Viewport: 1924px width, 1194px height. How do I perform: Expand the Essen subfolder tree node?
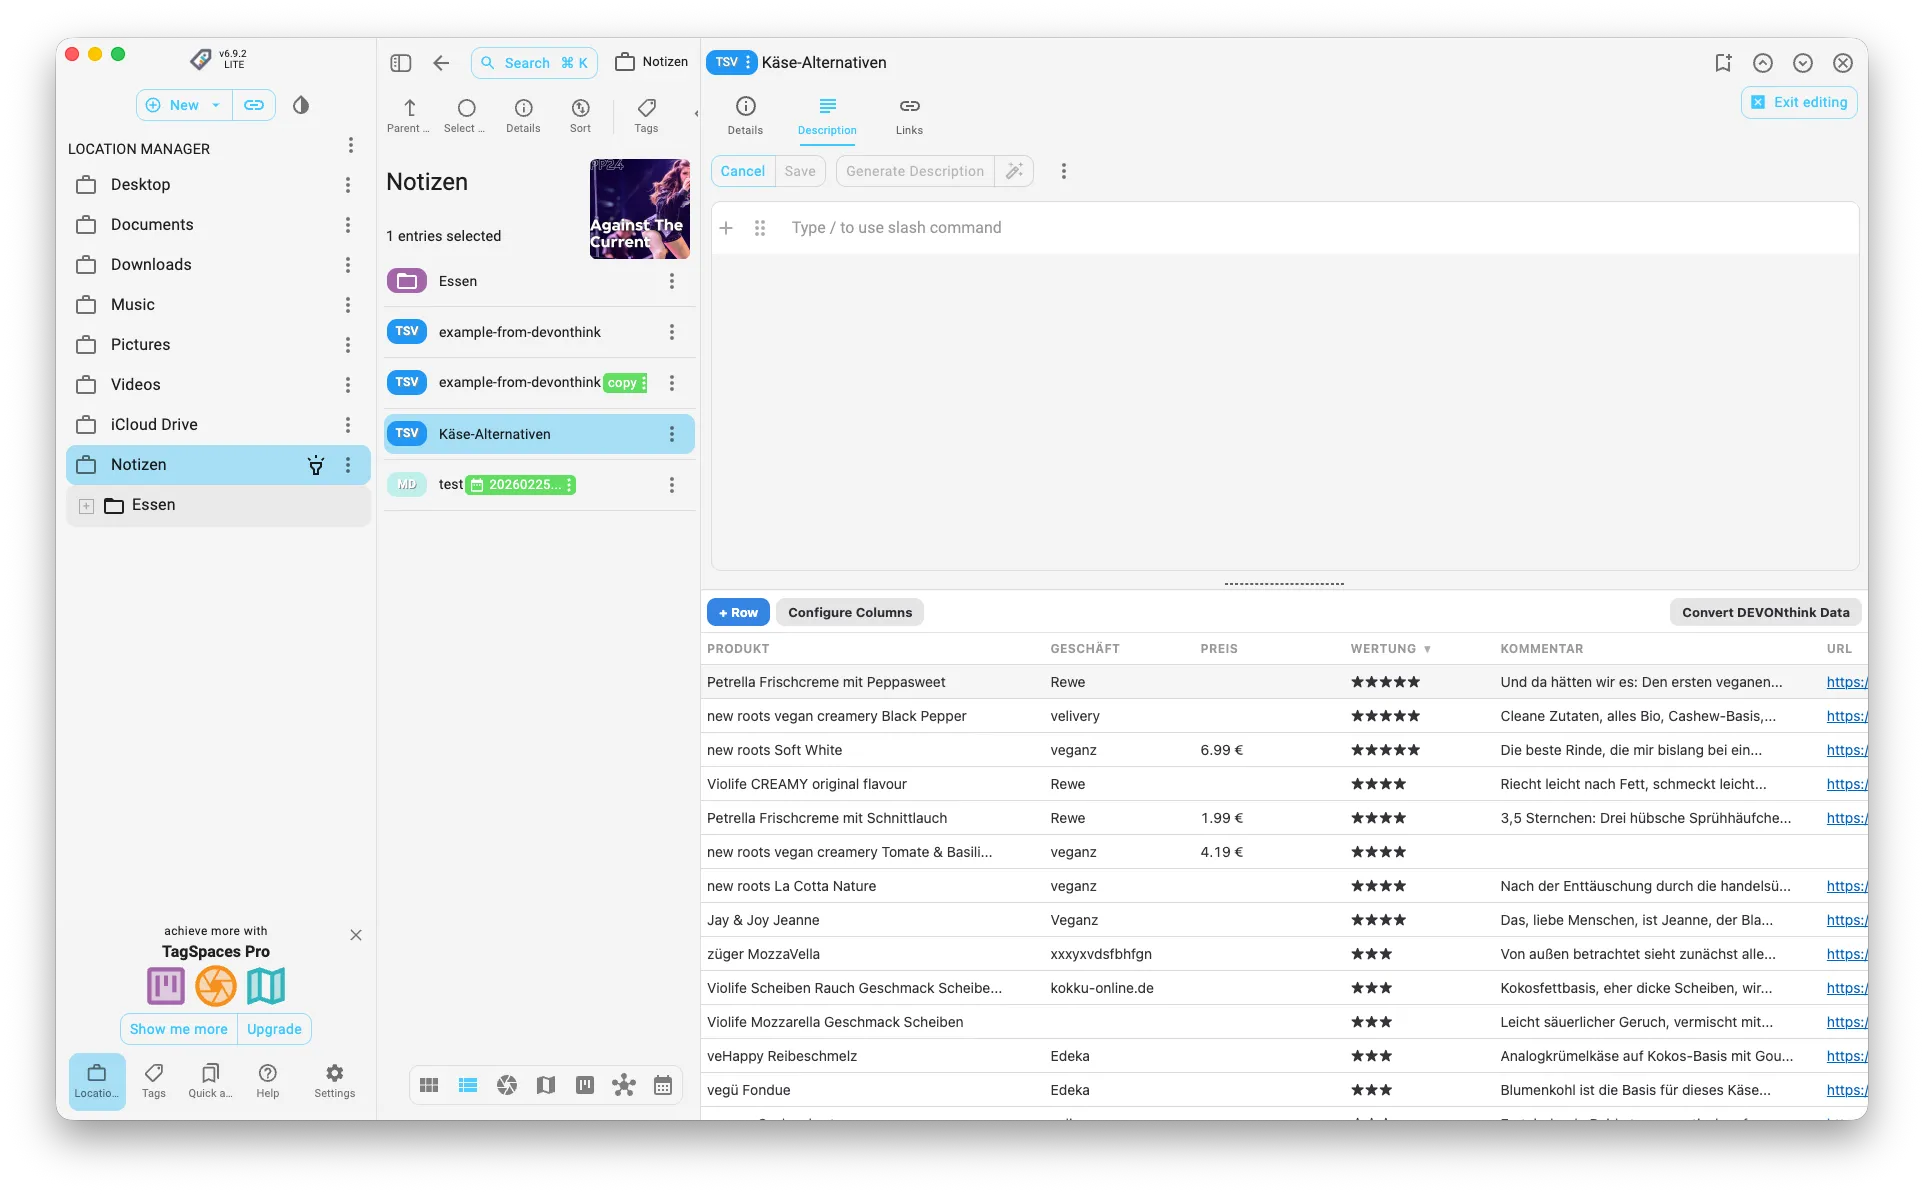click(87, 506)
